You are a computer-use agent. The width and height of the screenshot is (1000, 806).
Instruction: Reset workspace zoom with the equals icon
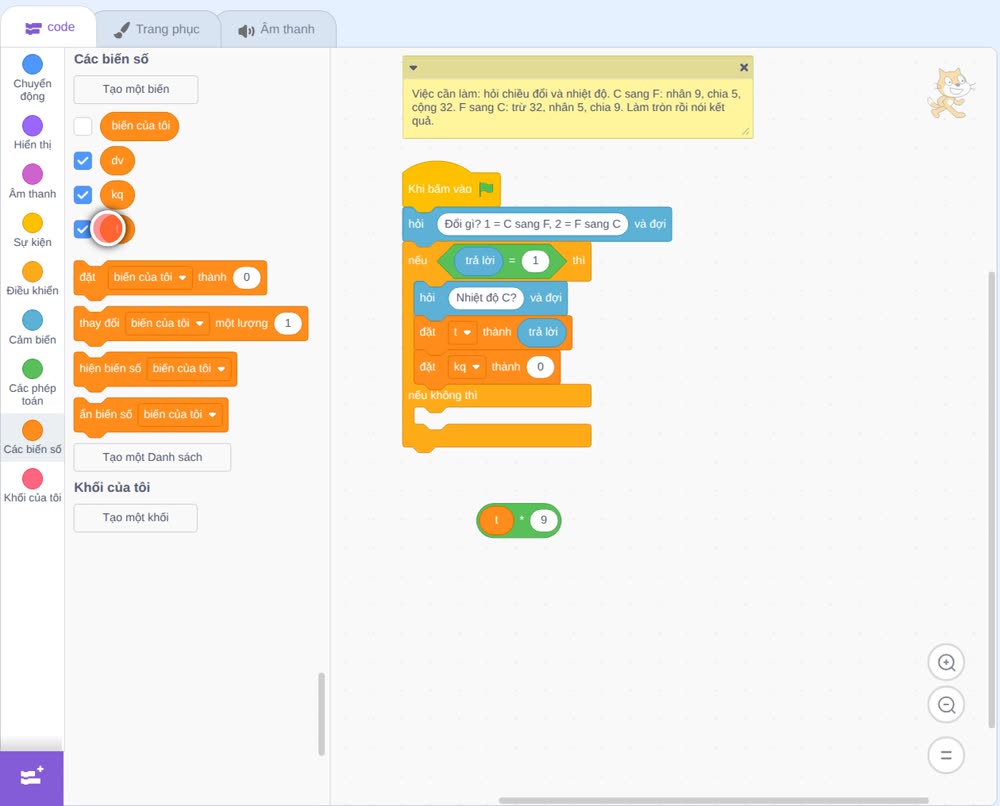coord(946,755)
